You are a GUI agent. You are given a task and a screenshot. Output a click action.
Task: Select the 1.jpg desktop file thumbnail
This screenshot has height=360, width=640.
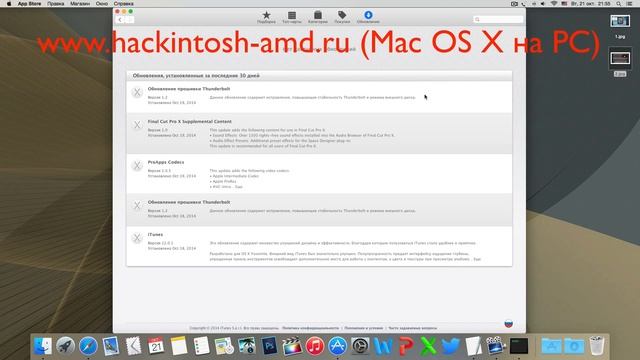(x=620, y=21)
